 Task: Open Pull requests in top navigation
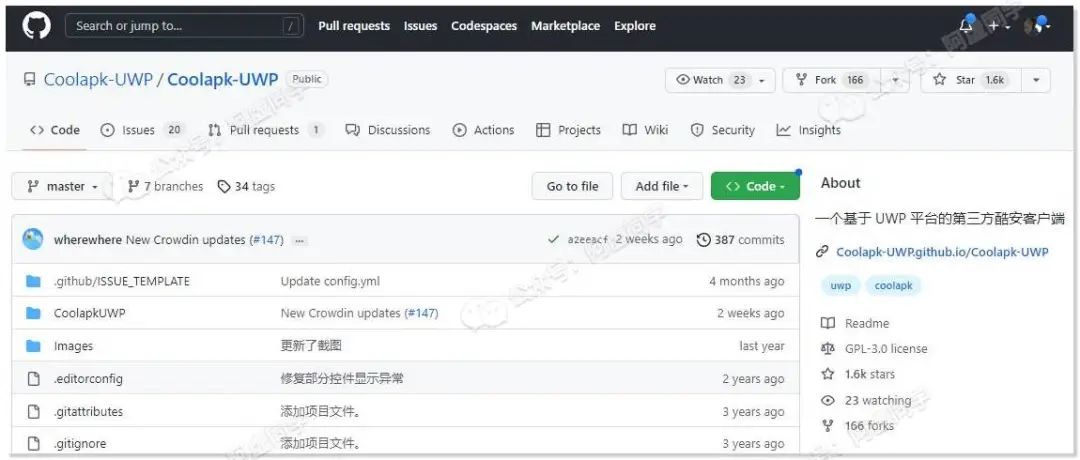(354, 26)
